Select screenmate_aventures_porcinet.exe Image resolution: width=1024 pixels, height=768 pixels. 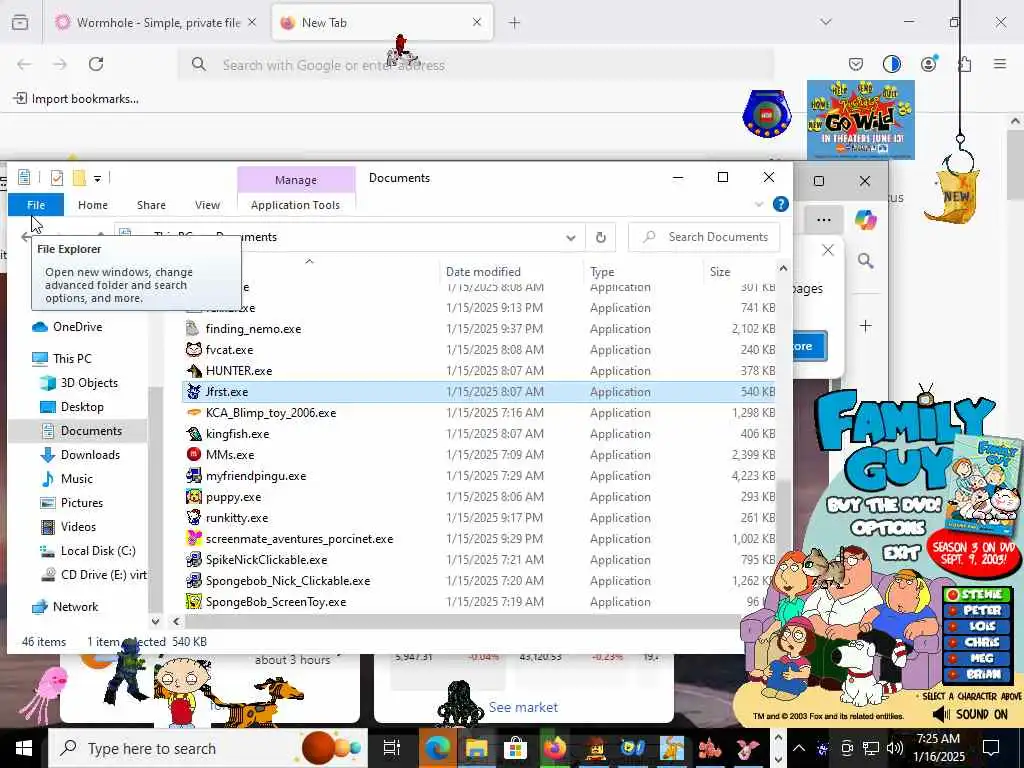click(299, 539)
